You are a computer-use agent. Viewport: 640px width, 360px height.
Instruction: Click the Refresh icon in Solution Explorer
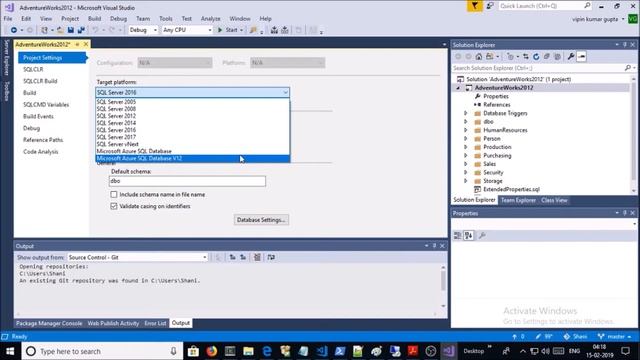(x=536, y=56)
